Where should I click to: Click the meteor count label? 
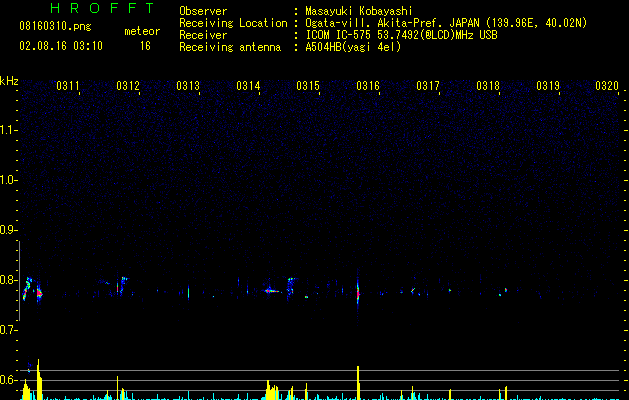pos(142,31)
